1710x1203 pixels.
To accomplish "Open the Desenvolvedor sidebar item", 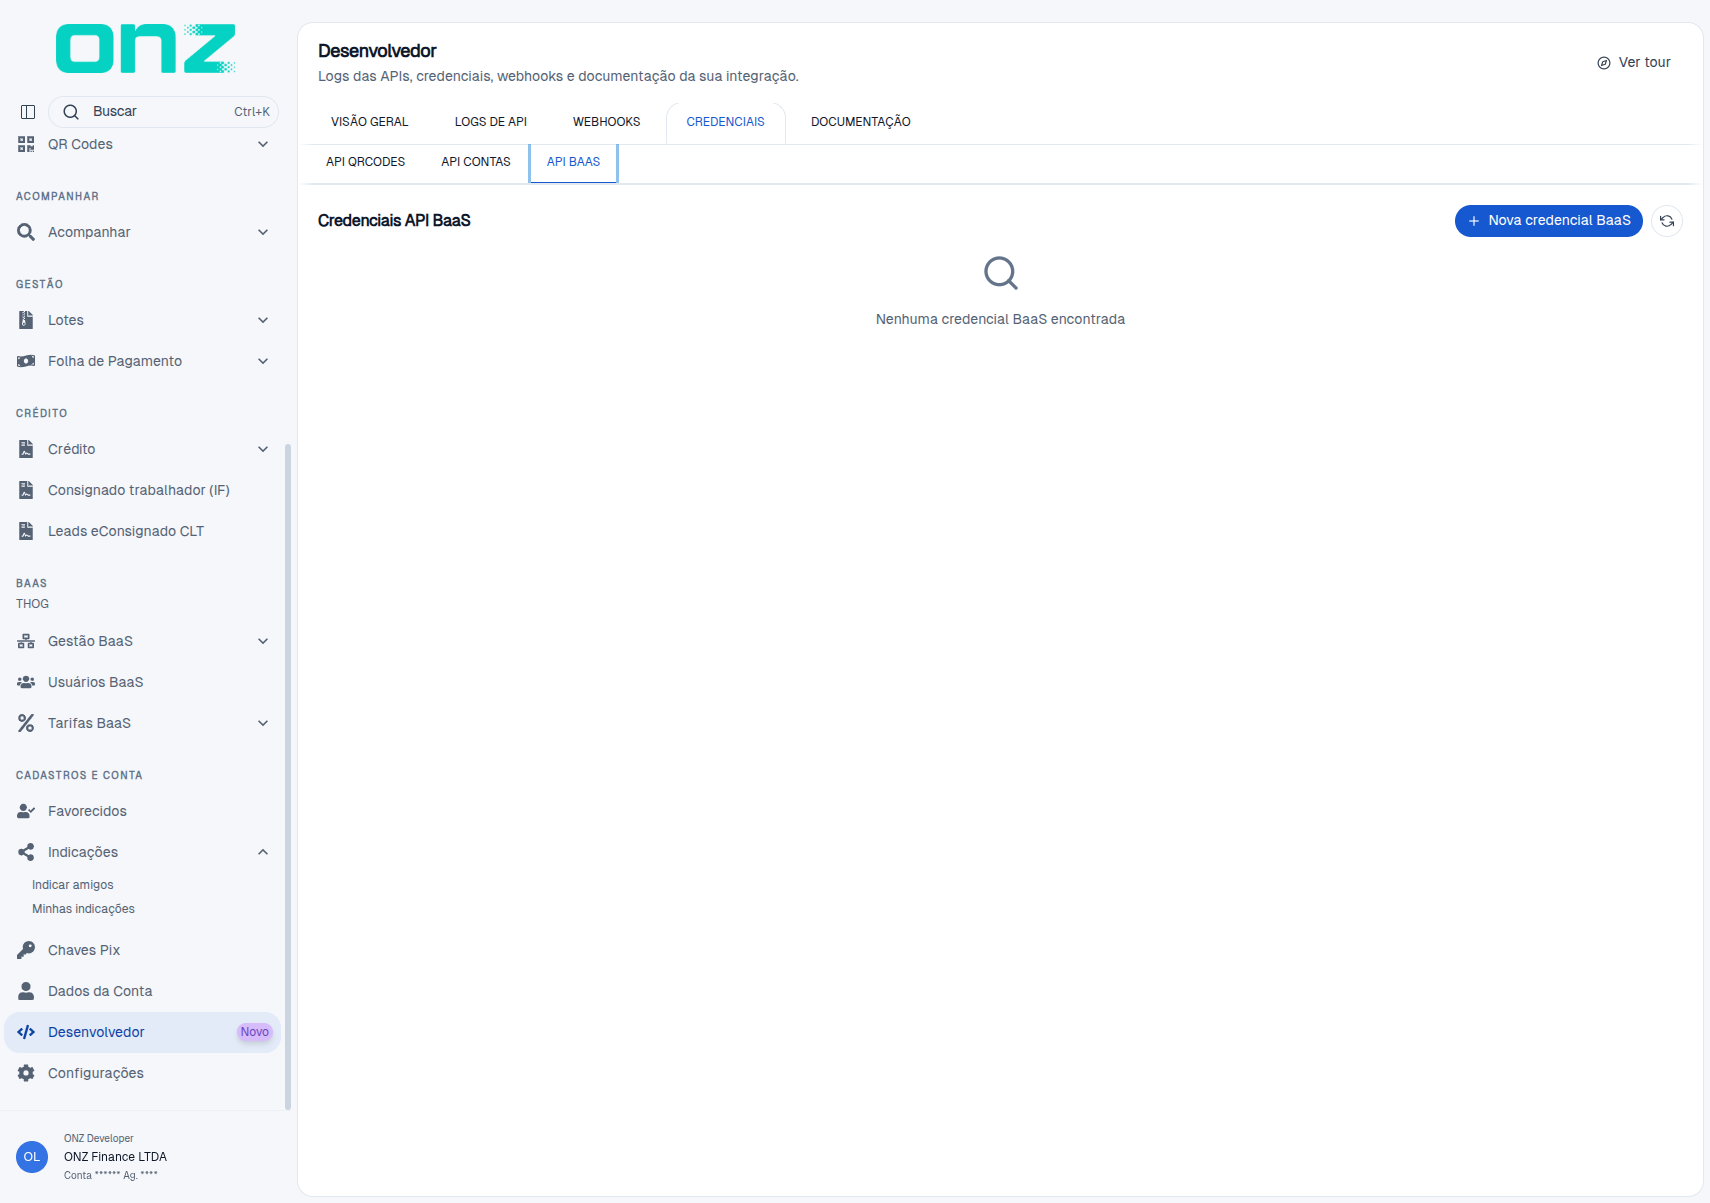I will pos(142,1032).
